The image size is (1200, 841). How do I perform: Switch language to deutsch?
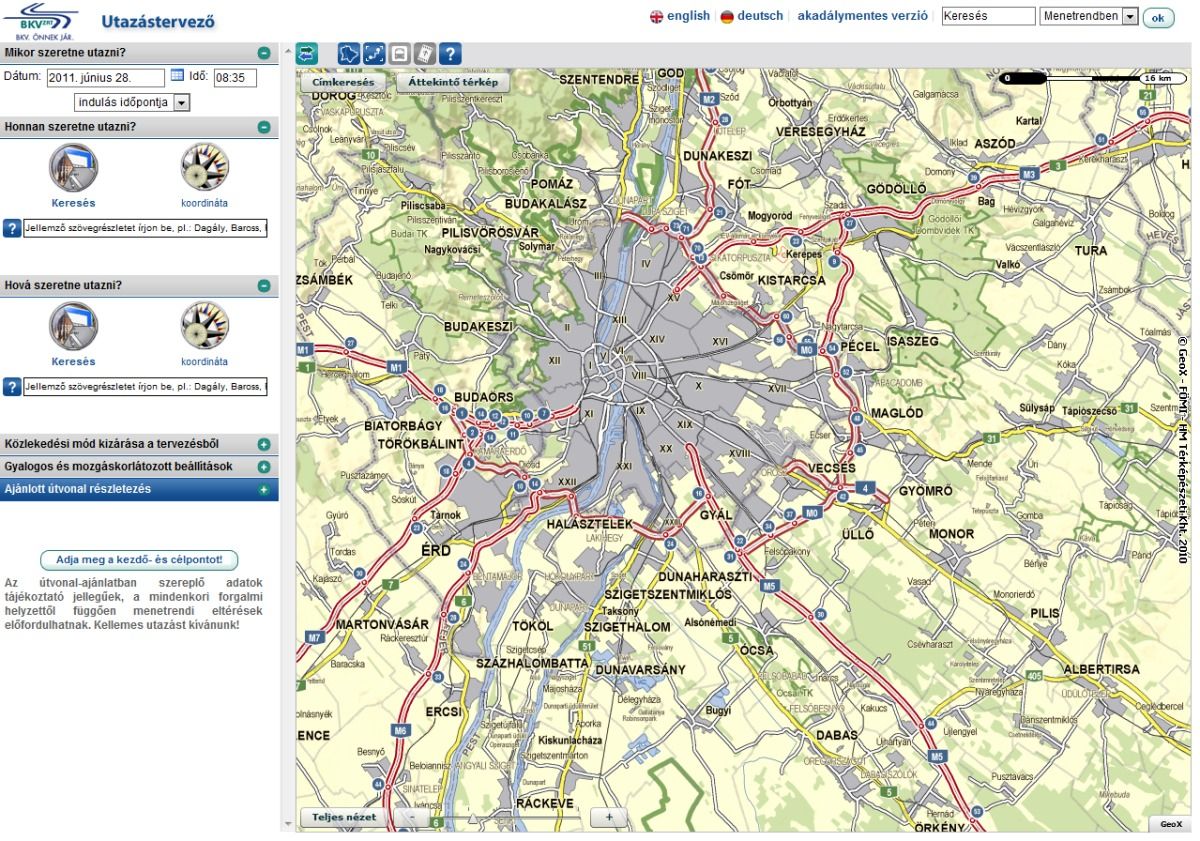point(760,16)
